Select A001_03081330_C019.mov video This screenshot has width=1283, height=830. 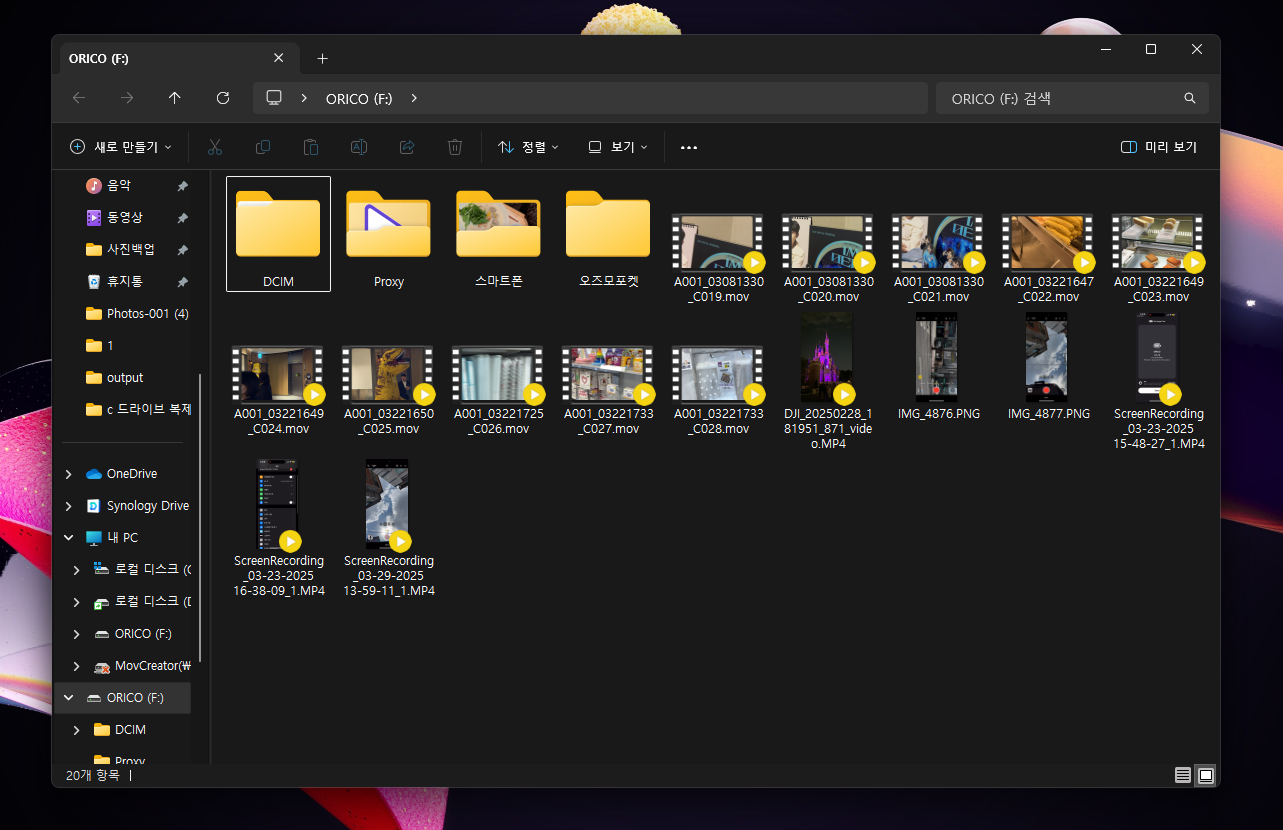(x=718, y=259)
